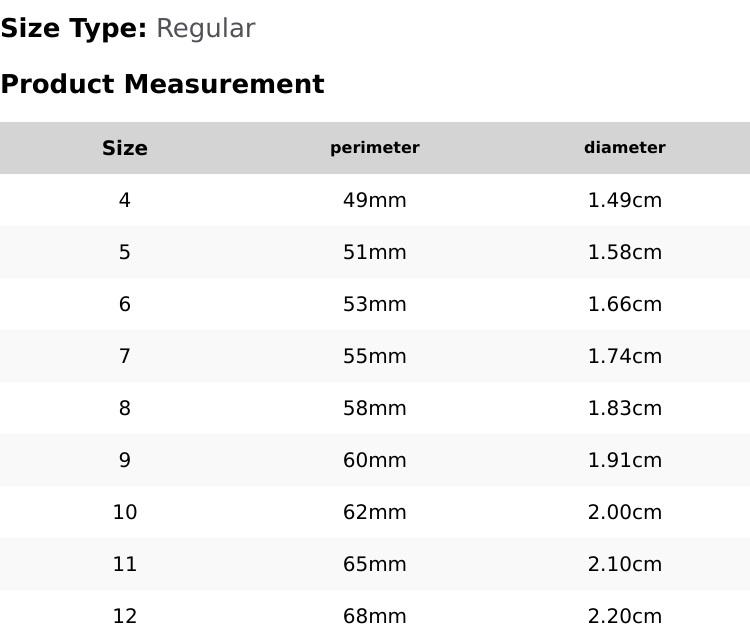Click the 49mm perimeter value
The width and height of the screenshot is (750, 642).
[x=375, y=200]
